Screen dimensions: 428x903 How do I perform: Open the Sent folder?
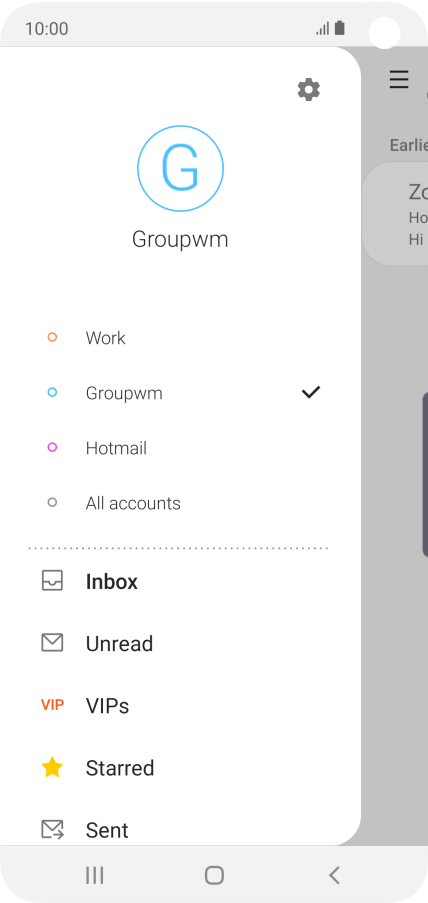(x=180, y=830)
